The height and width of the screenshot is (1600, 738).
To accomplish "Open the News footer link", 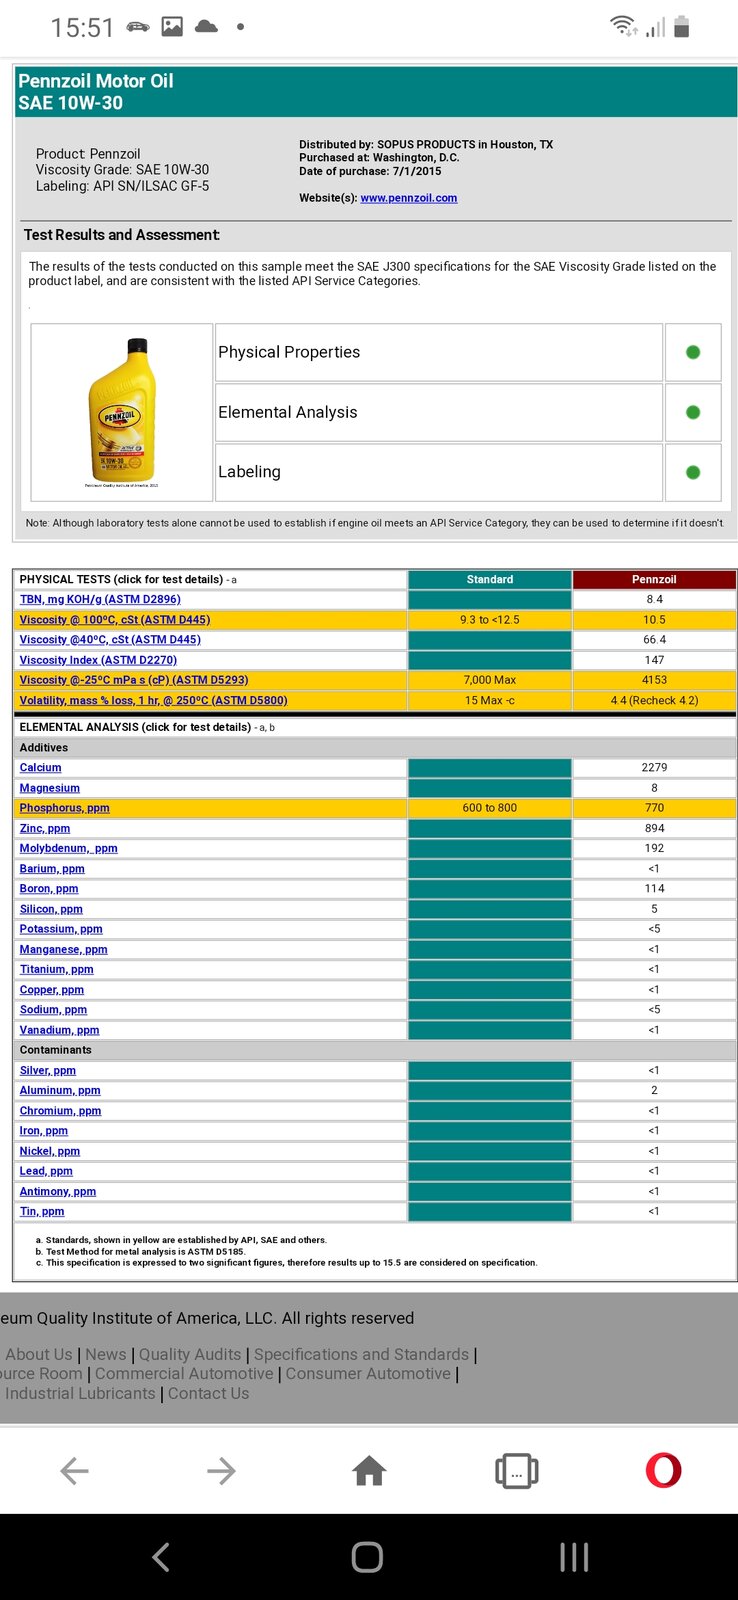I will [106, 1354].
